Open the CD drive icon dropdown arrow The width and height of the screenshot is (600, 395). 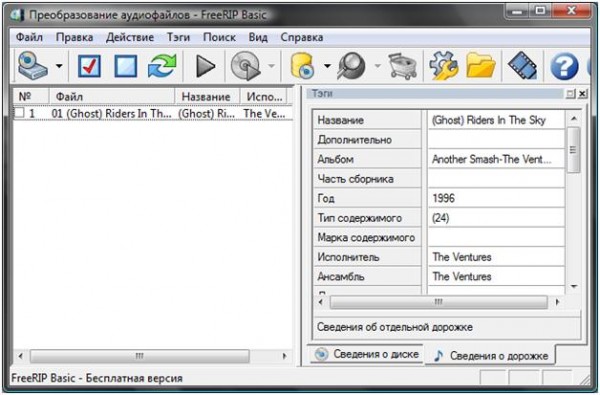pyautogui.click(x=59, y=66)
